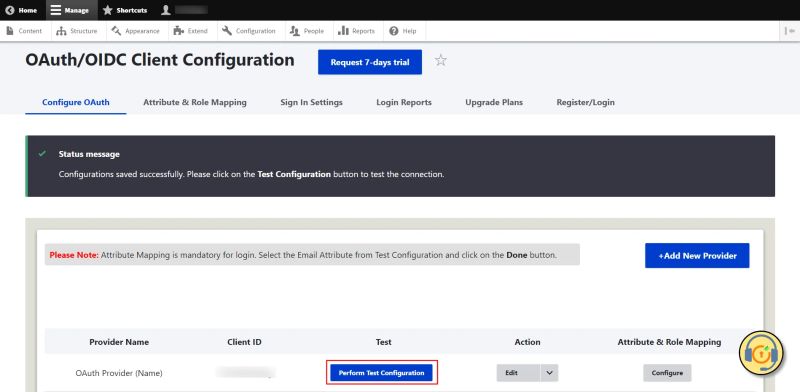Open Reports admin menu
Screen dimensions: 800x392
(357, 31)
